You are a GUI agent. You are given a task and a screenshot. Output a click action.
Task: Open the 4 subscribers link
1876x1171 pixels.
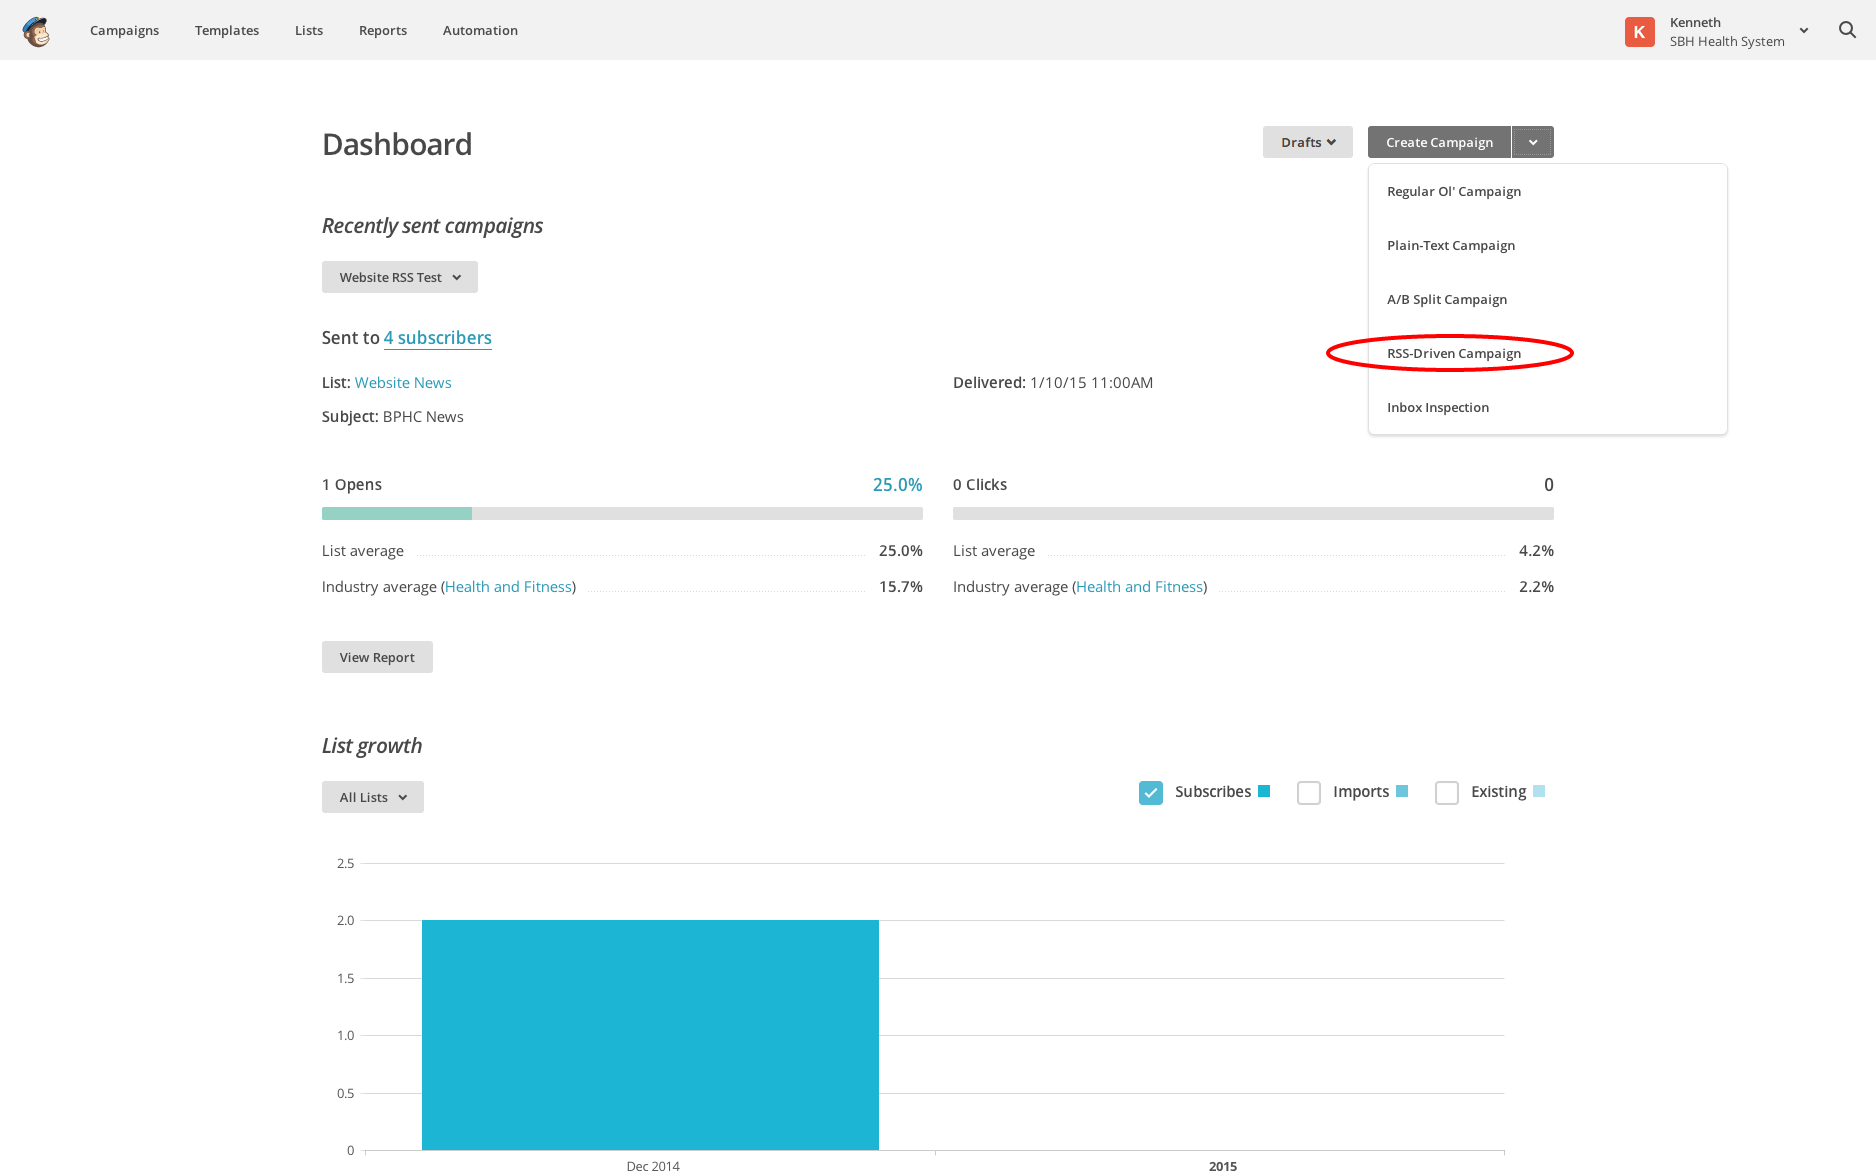pos(437,338)
